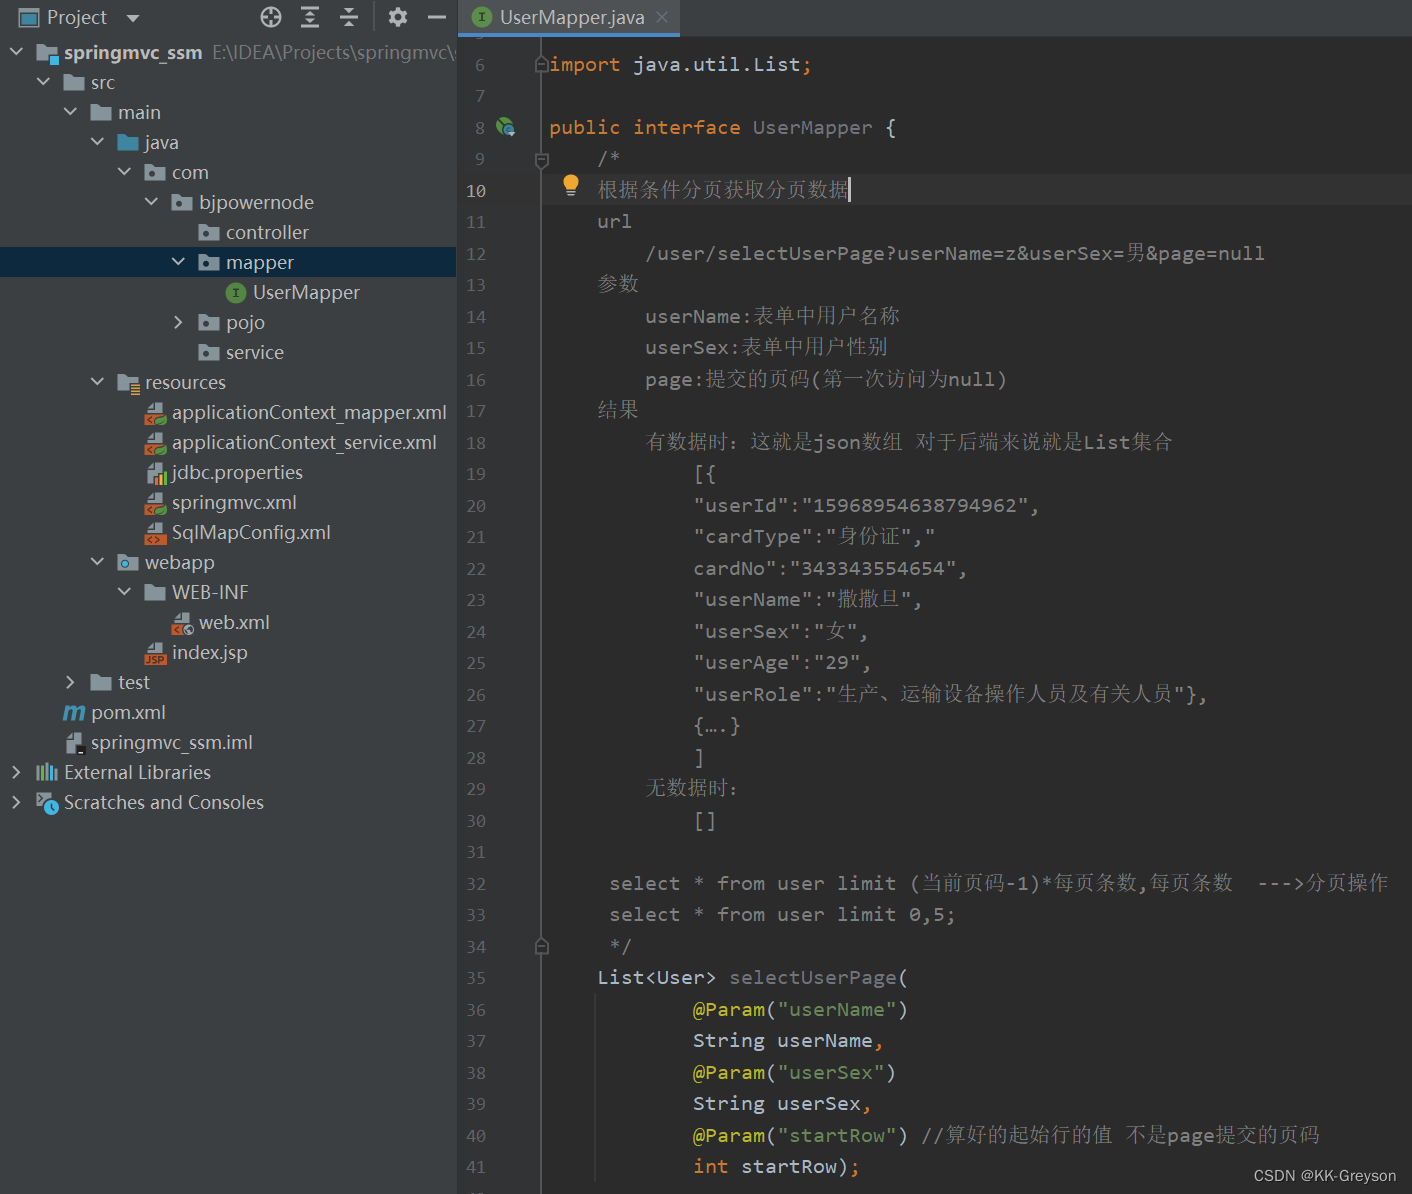Collapse the bjpowernode package chevron
This screenshot has height=1194, width=1412.
point(151,202)
